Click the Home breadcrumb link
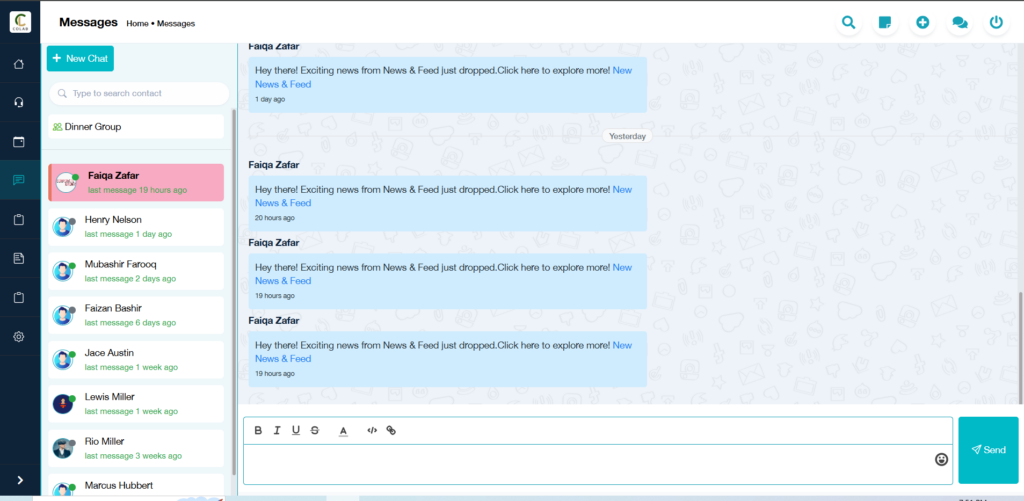1024x501 pixels. 137,24
